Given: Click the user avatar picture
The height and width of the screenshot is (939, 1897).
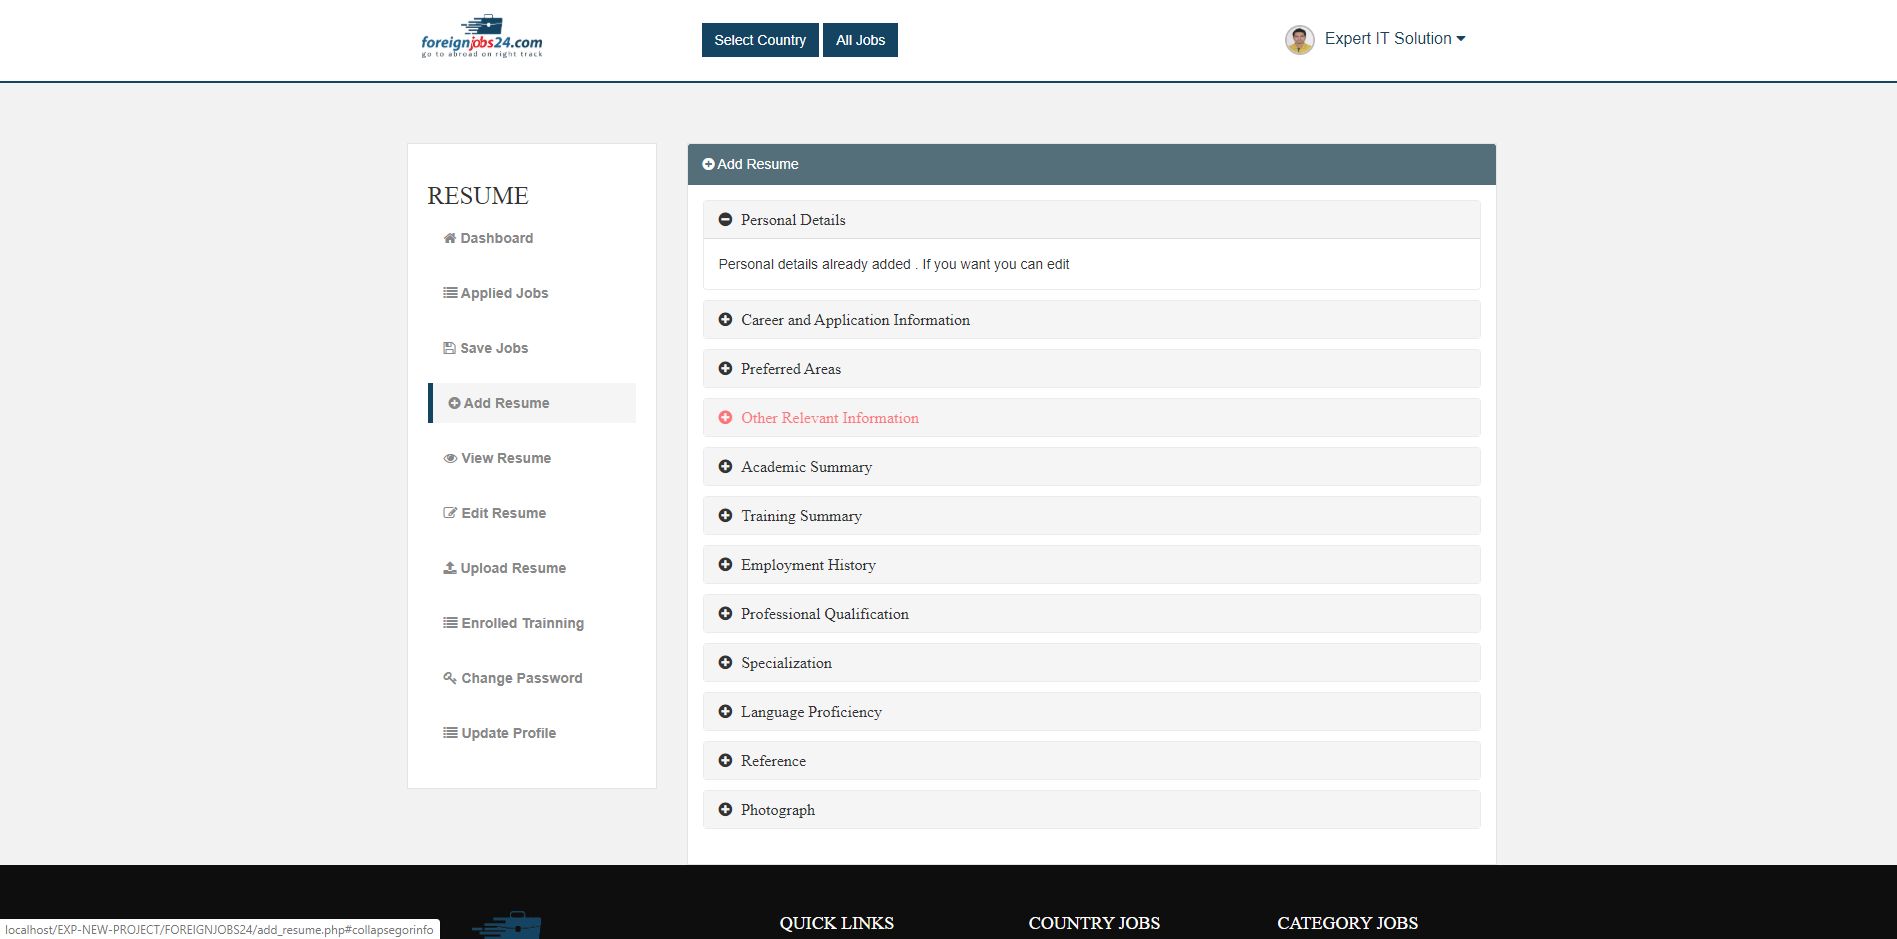Looking at the screenshot, I should [1299, 40].
